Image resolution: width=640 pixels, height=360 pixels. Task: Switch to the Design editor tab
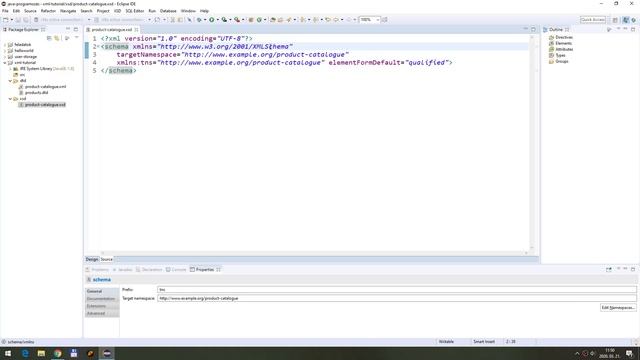click(92, 260)
